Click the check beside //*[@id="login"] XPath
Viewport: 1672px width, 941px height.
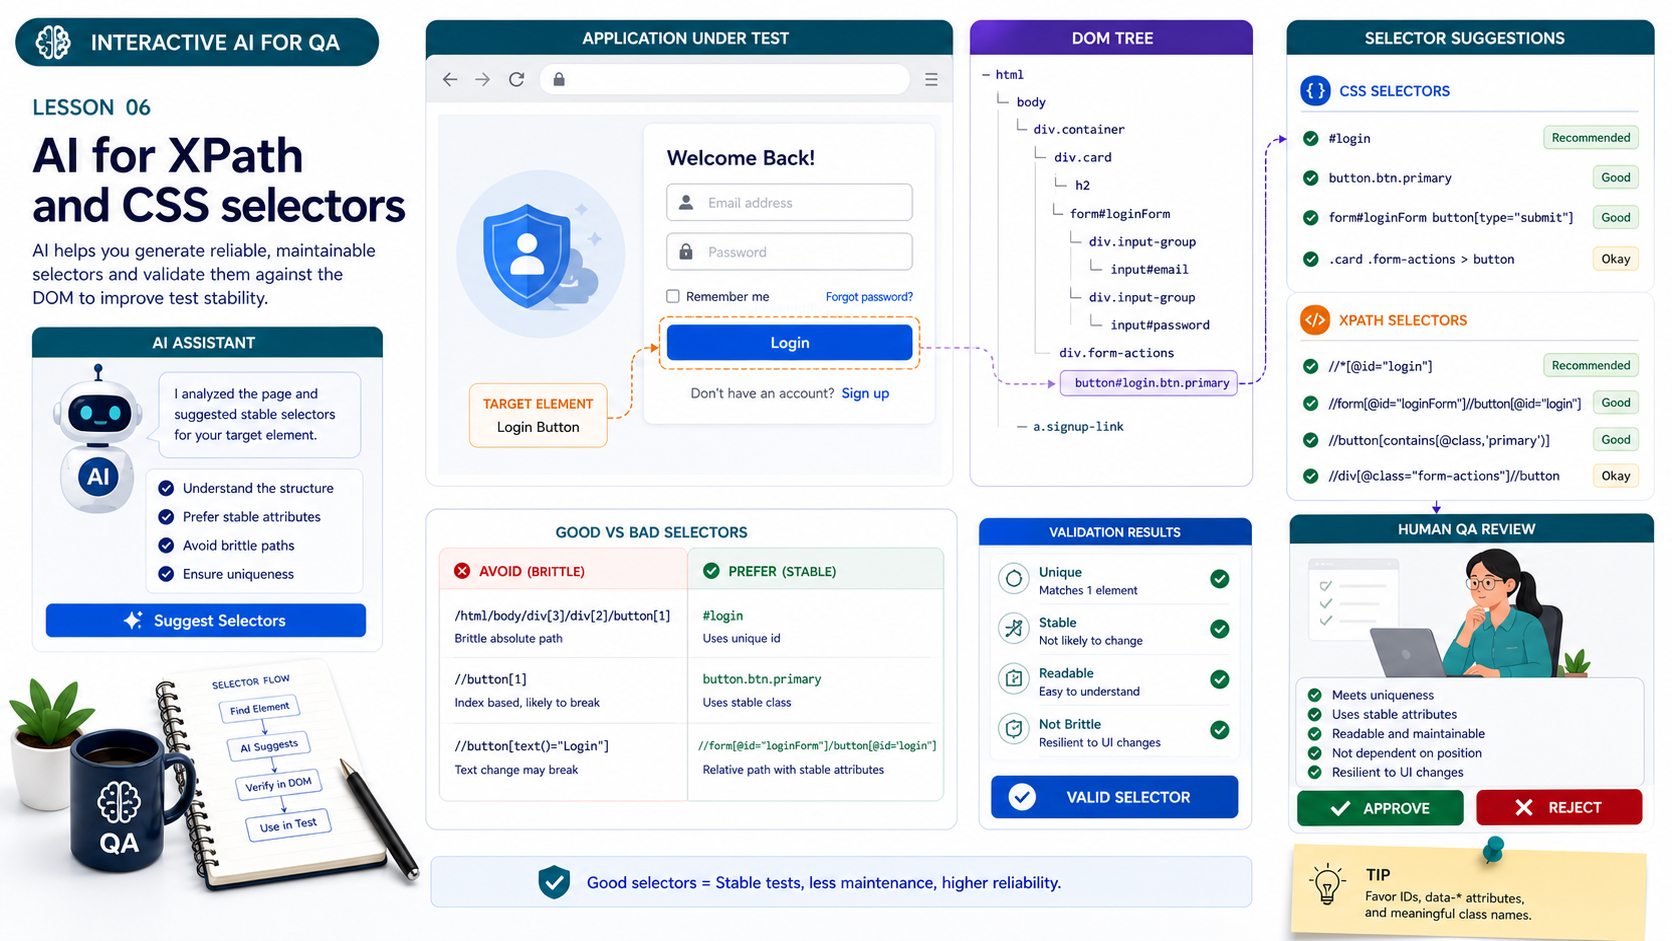pos(1311,366)
